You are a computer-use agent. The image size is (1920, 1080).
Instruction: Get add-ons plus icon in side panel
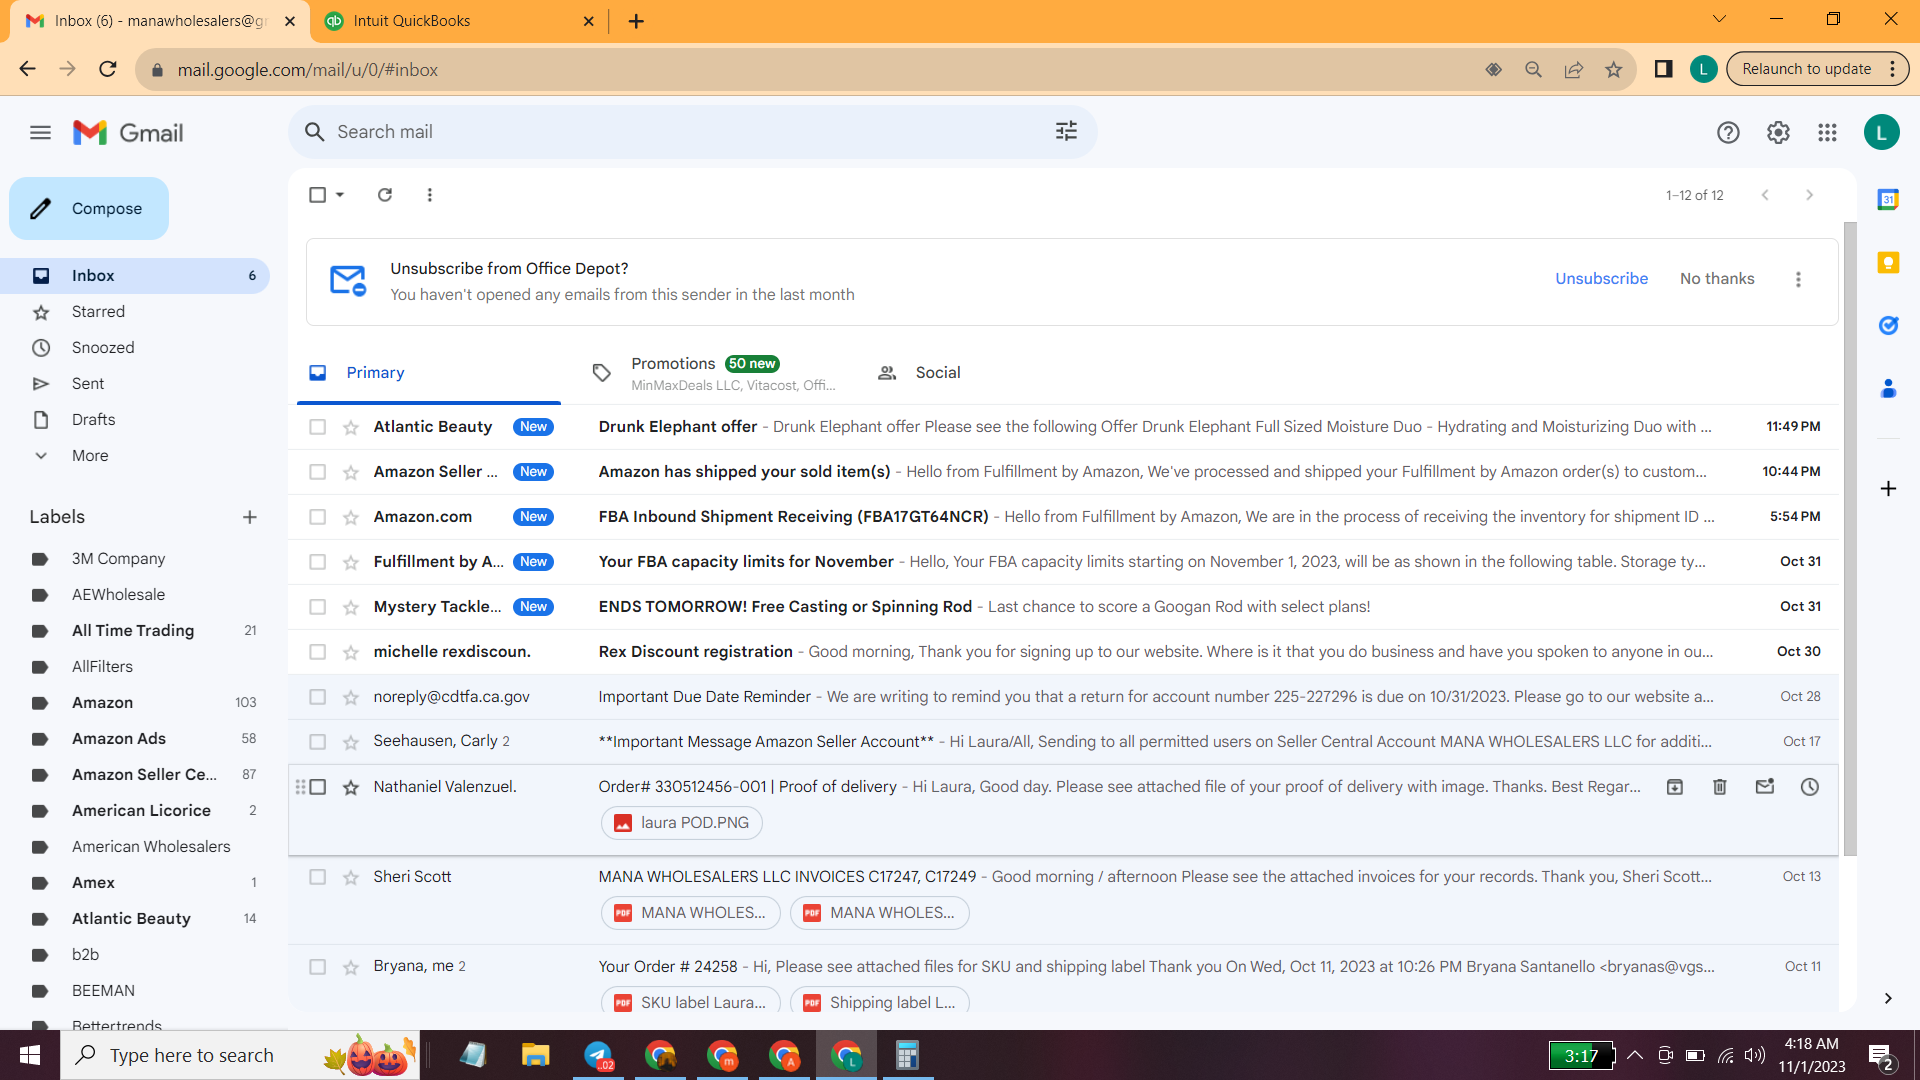coord(1888,489)
